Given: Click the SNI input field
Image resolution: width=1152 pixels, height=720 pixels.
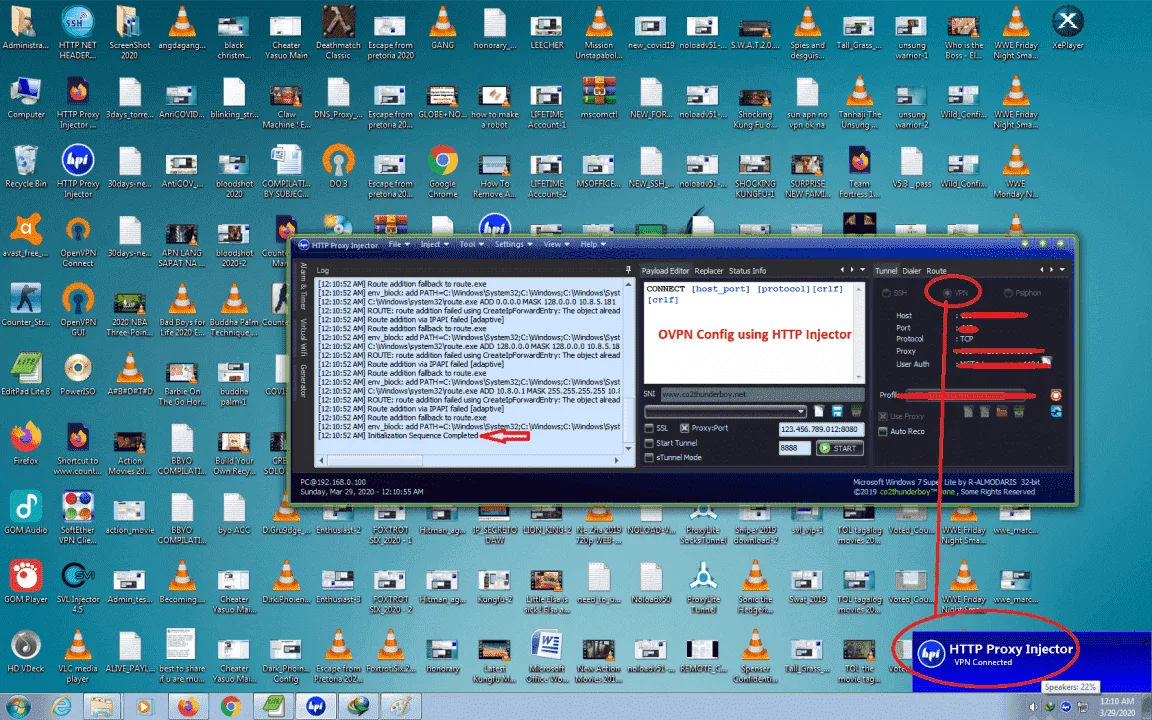Looking at the screenshot, I should [761, 395].
